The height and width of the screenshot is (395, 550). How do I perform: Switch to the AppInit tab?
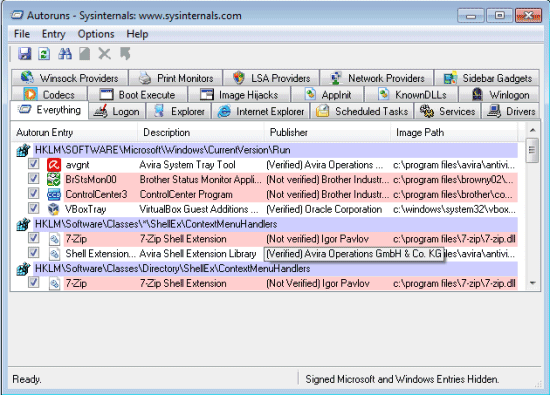point(328,95)
